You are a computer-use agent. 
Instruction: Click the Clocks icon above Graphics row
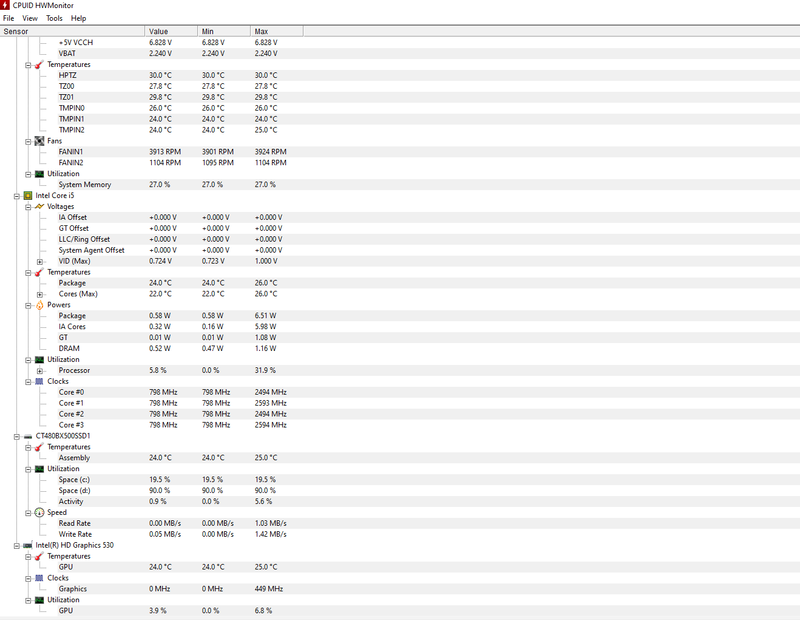(x=39, y=578)
